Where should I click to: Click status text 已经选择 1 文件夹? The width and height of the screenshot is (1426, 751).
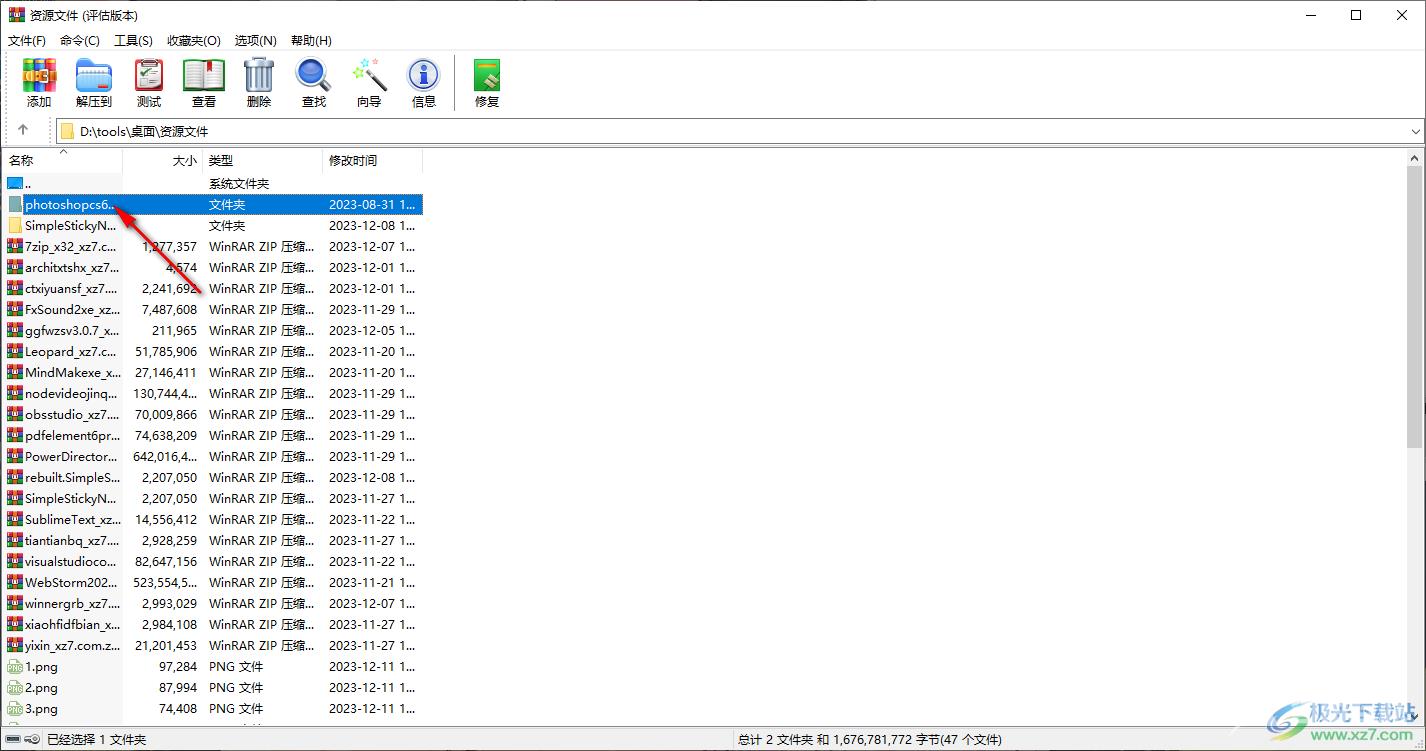point(97,739)
